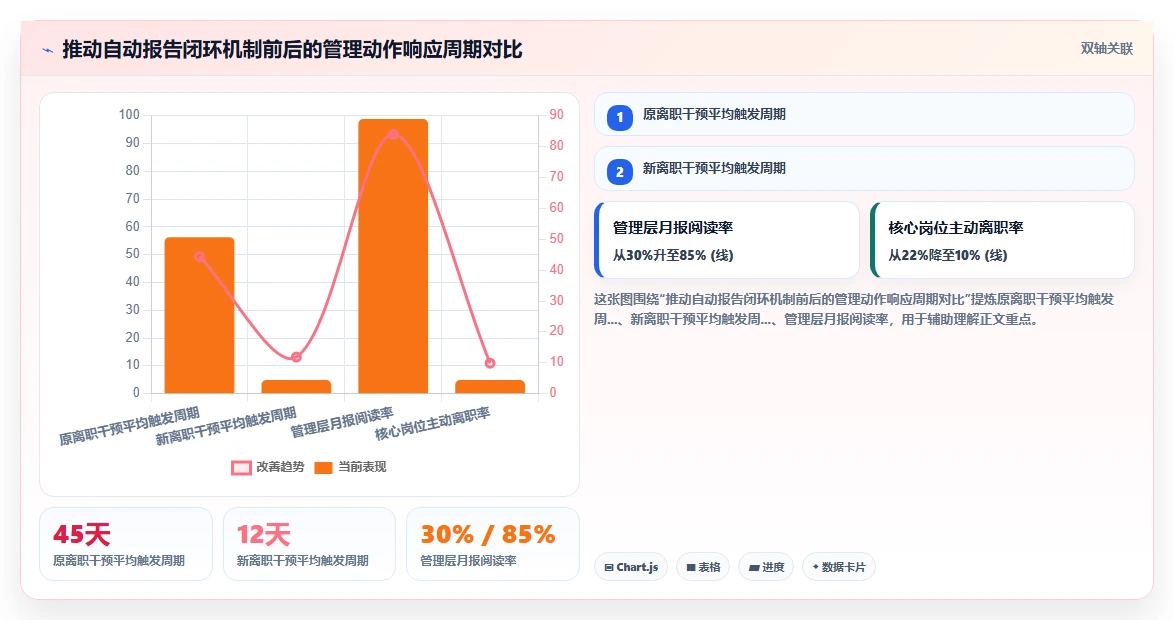Click the line point above 新离职干预平均触发周期 bar

tap(296, 357)
